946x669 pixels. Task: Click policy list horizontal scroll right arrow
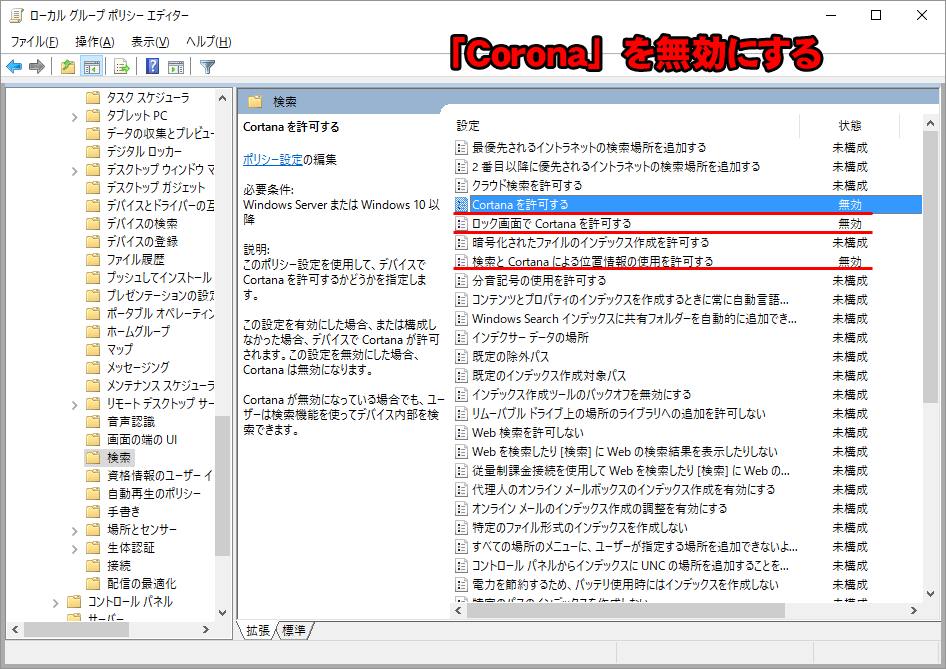[x=914, y=610]
